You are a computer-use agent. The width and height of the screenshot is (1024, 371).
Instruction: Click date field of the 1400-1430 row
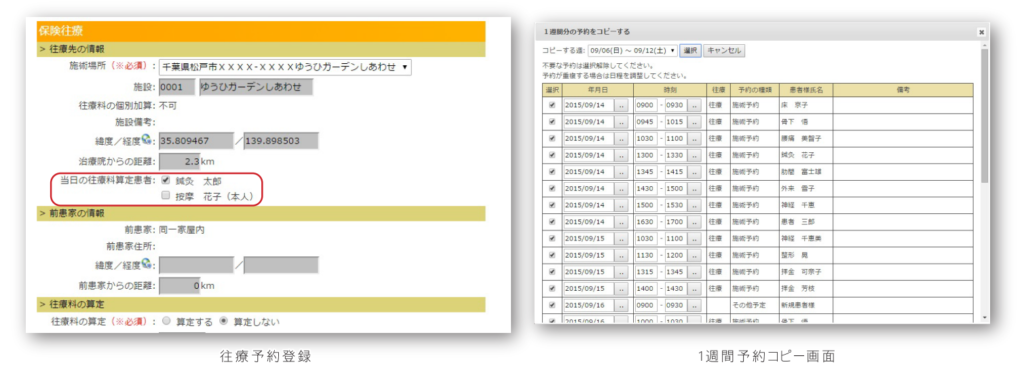click(588, 288)
